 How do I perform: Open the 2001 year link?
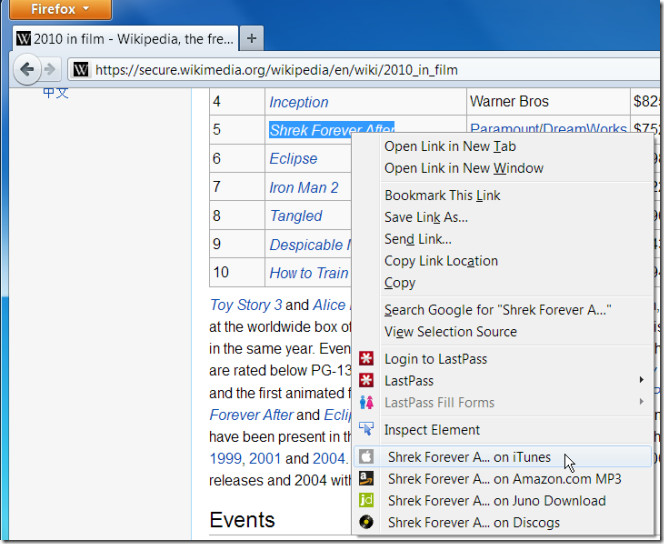point(265,458)
